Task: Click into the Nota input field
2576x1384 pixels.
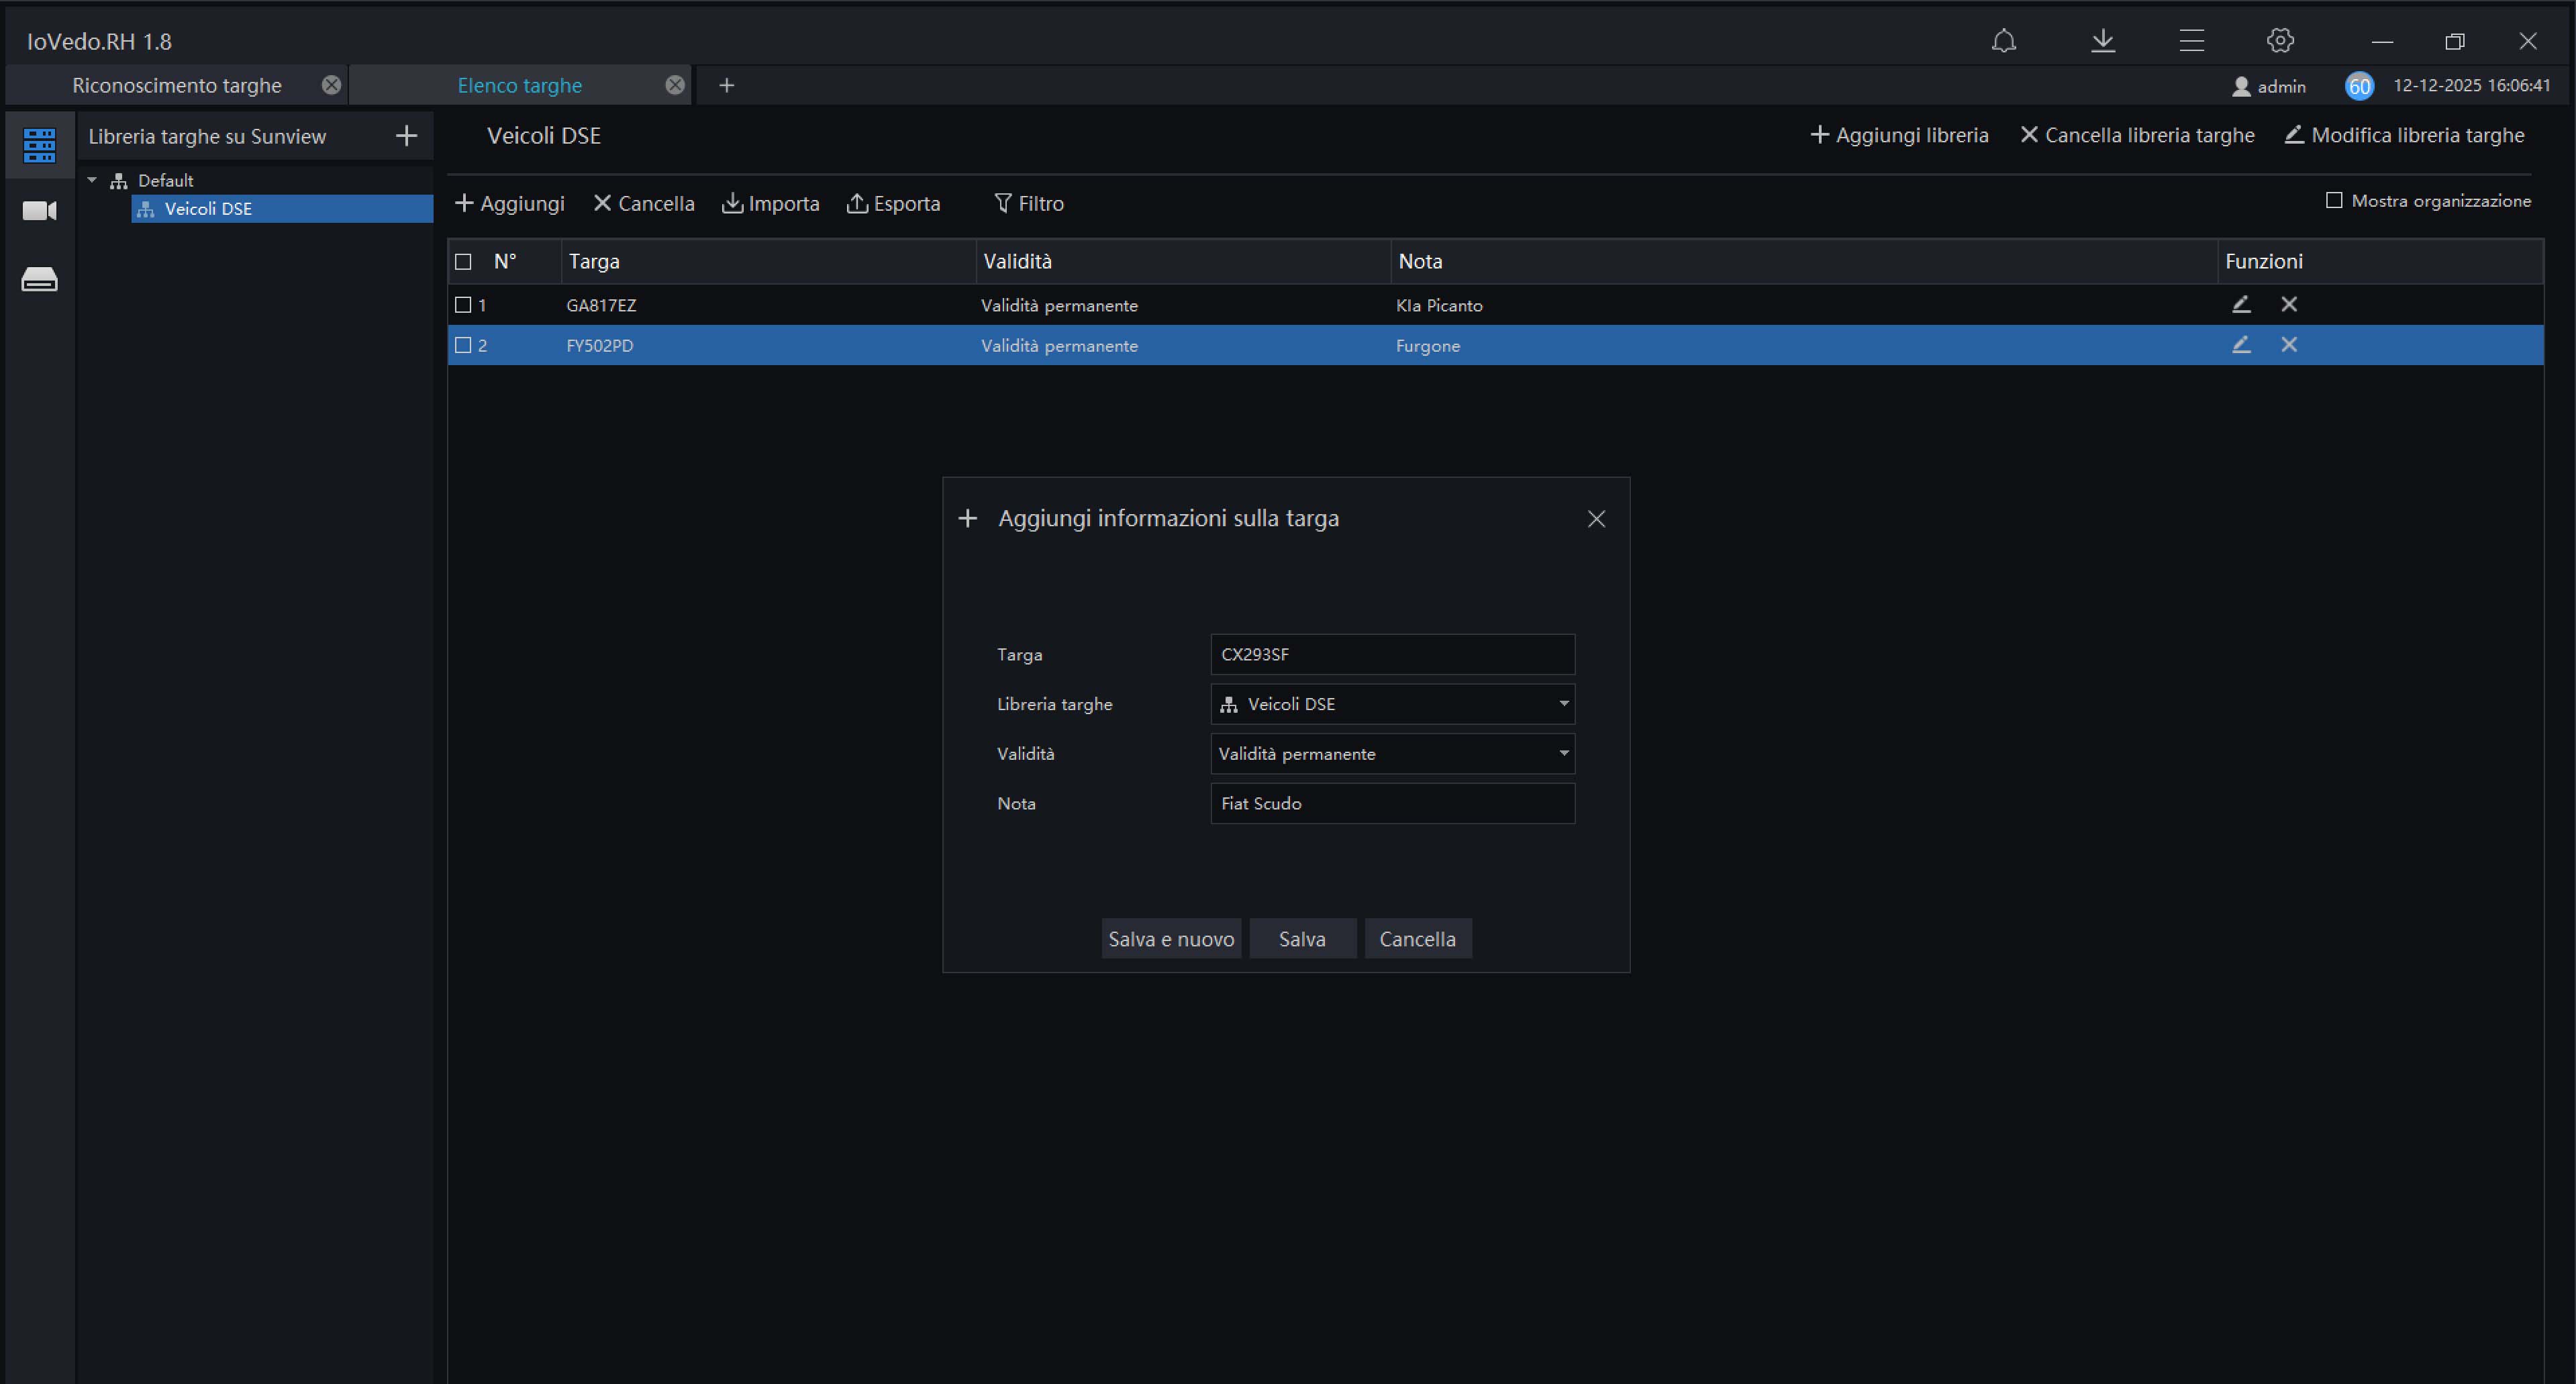Action: tap(1391, 804)
